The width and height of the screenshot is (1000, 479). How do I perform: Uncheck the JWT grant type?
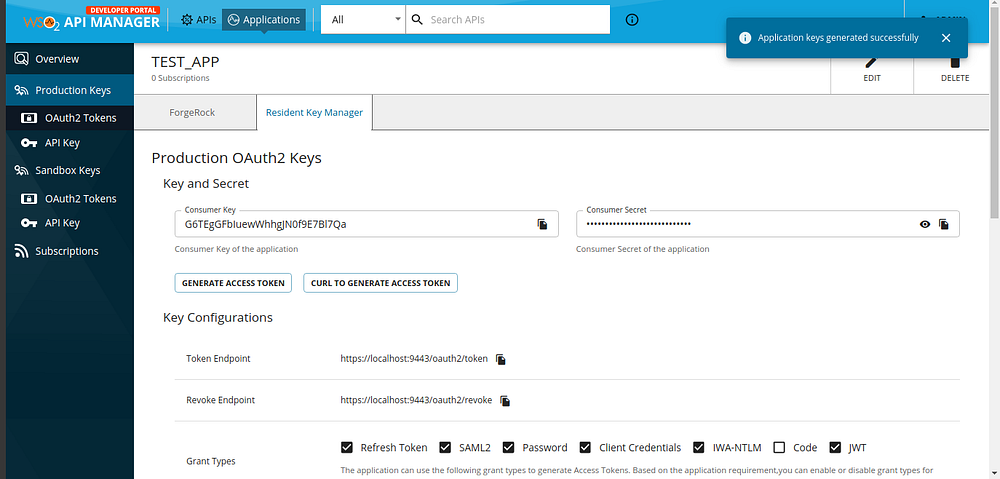coord(835,447)
